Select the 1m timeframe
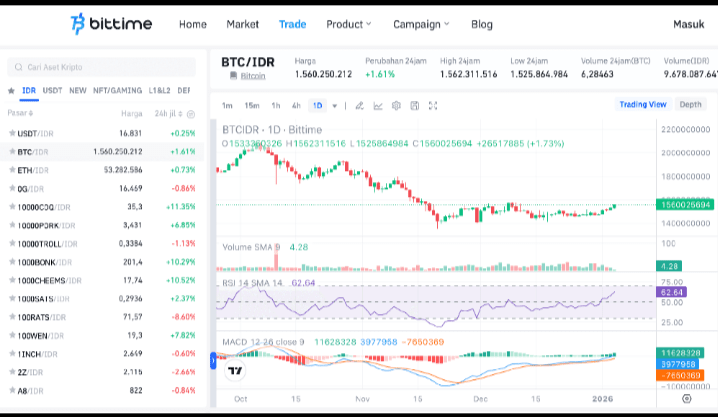Screen dimensions: 718x417 (227, 106)
